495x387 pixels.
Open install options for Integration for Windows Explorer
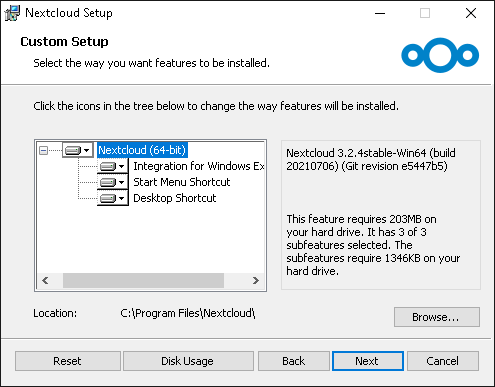tap(113, 166)
